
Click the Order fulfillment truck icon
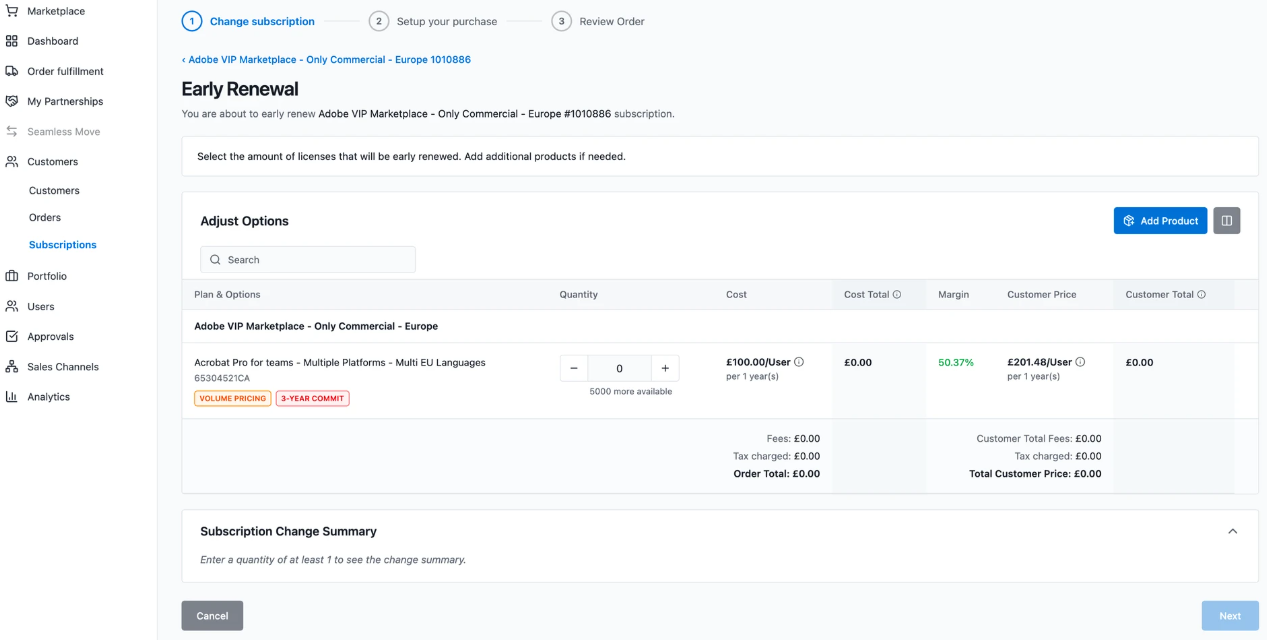[x=12, y=71]
